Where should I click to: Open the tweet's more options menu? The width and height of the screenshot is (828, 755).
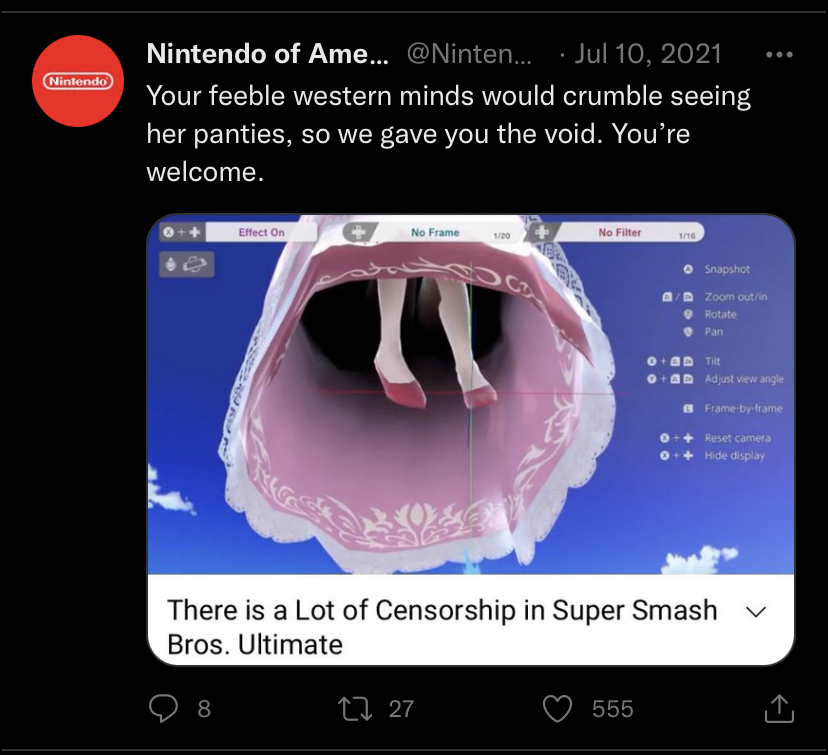coord(778,53)
